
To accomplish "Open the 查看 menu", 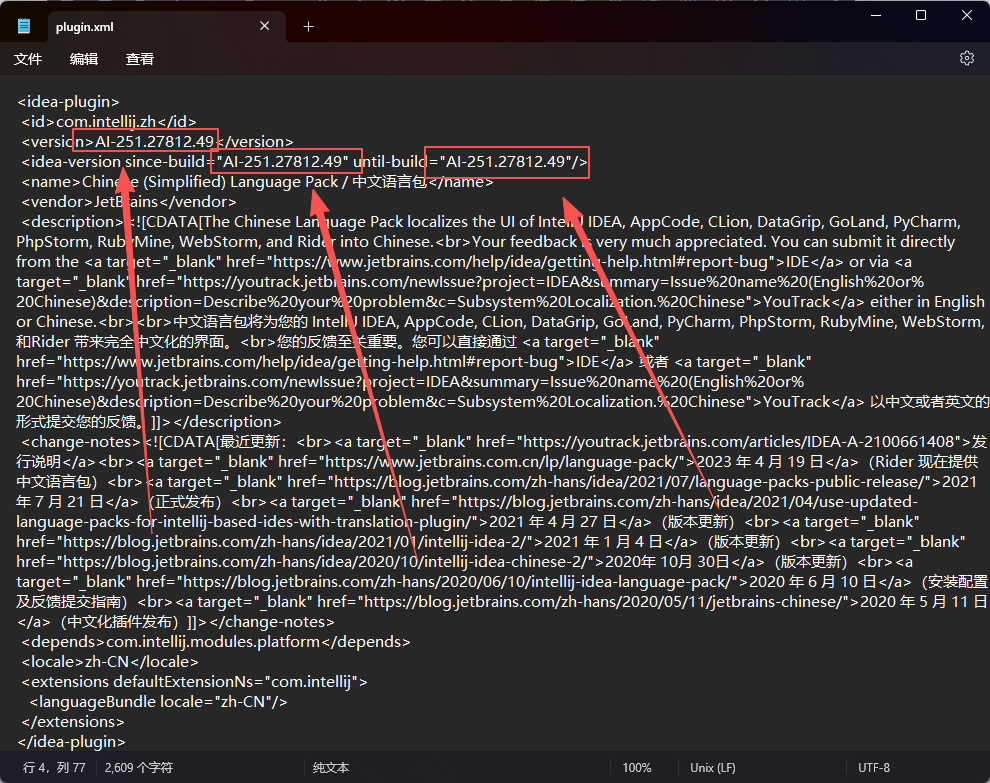I will point(140,59).
